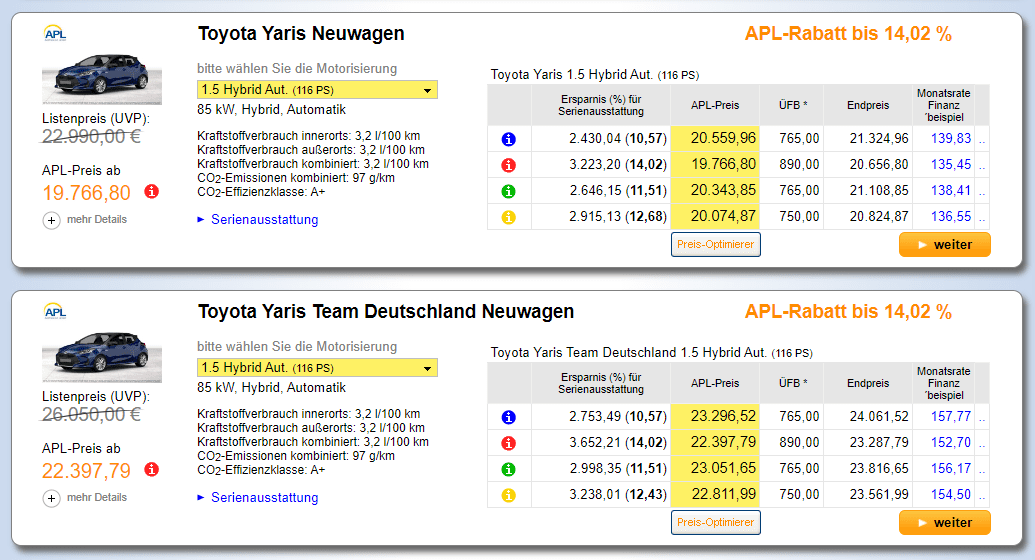Click APL-Preis cell 22.811,99
This screenshot has height=560, width=1035.
coord(716,495)
